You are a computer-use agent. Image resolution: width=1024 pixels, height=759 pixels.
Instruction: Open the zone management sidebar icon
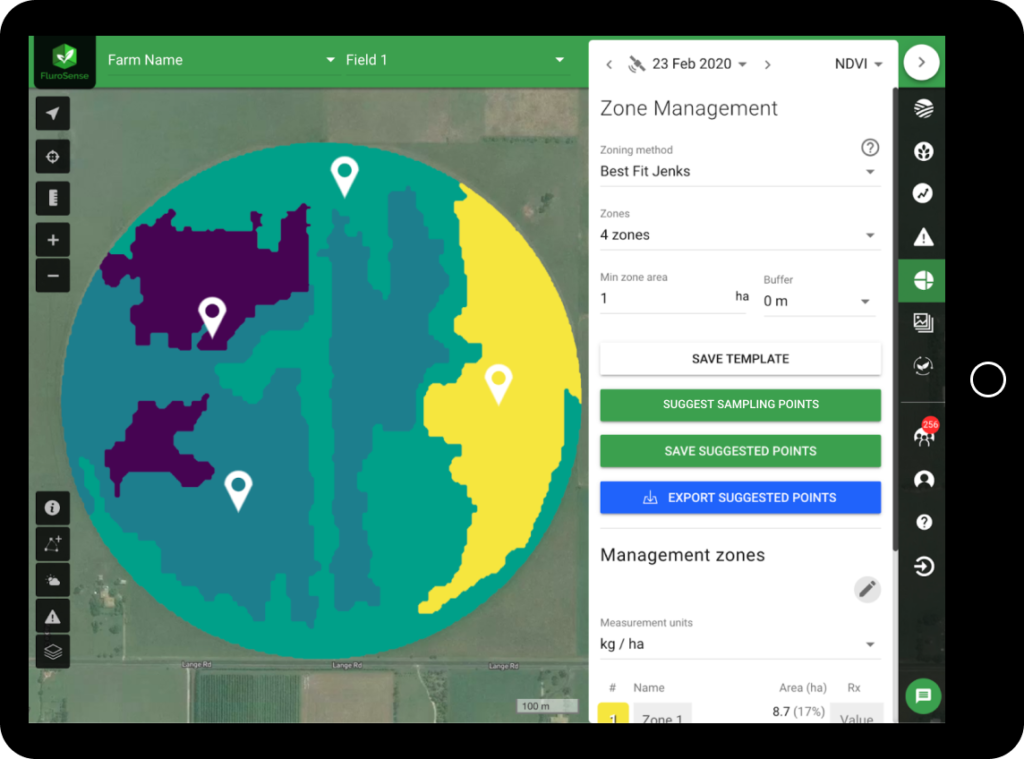[x=923, y=280]
